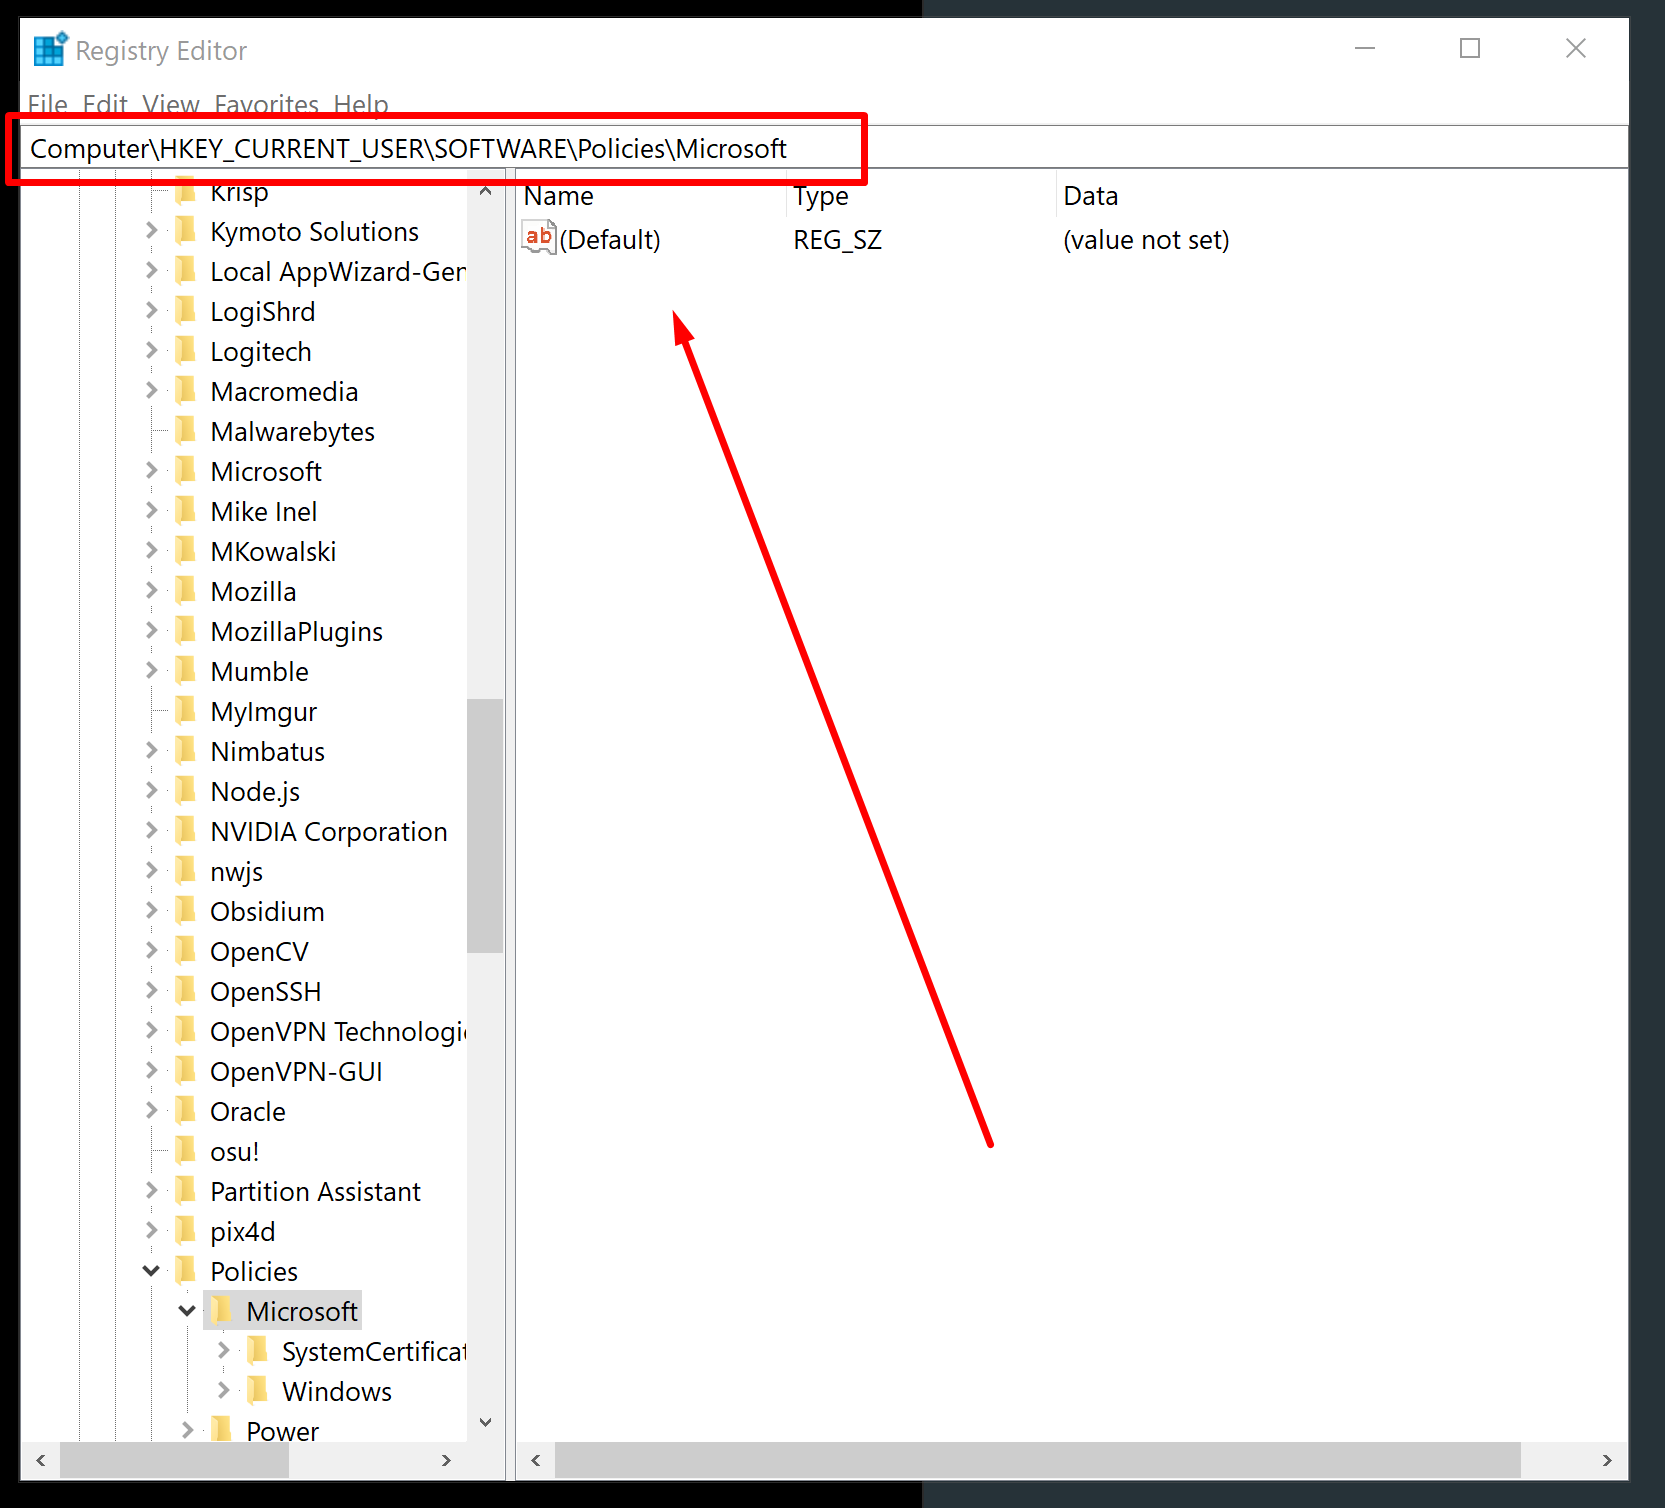Image resolution: width=1665 pixels, height=1508 pixels.
Task: Collapse the Policies key
Action: (x=151, y=1271)
